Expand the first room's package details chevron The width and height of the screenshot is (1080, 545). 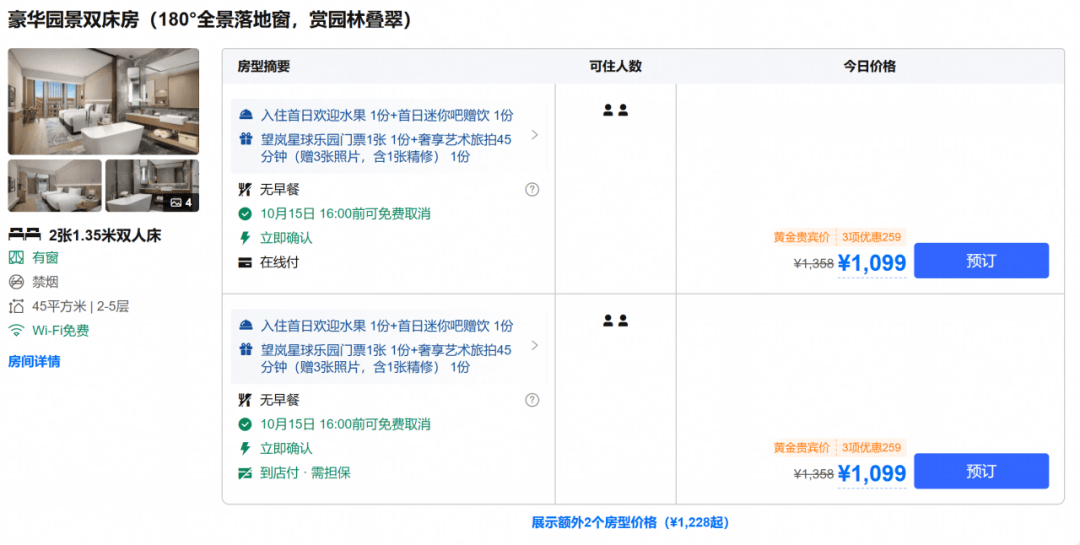tap(534, 135)
